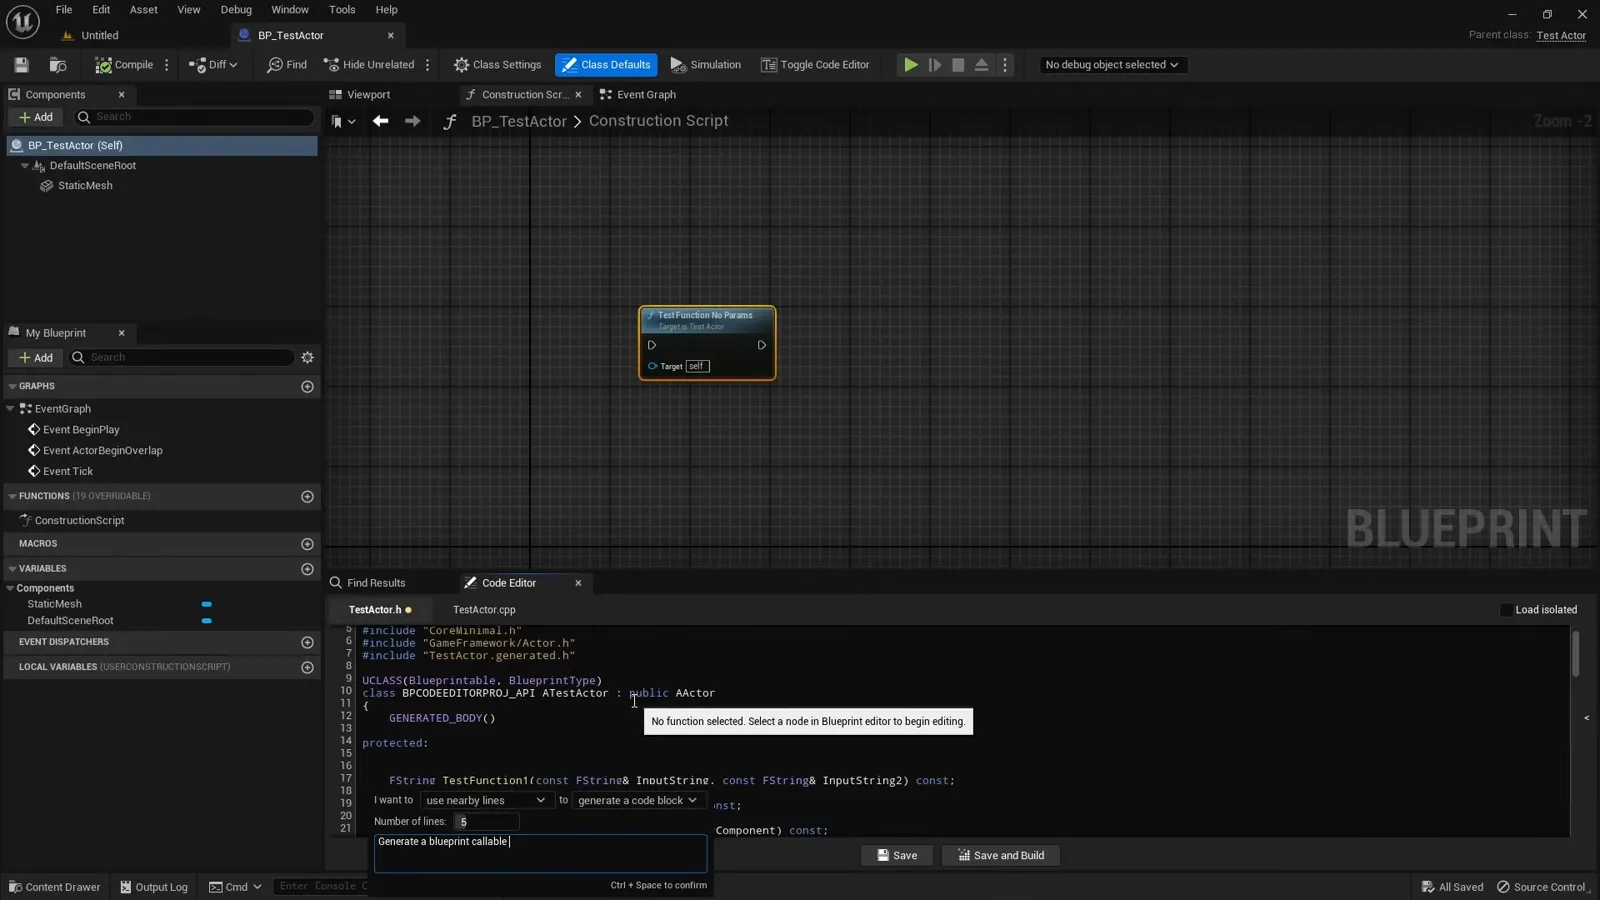Screen dimensions: 1600x900
Task: Open the debug object selector dropdown
Action: pos(1111,65)
